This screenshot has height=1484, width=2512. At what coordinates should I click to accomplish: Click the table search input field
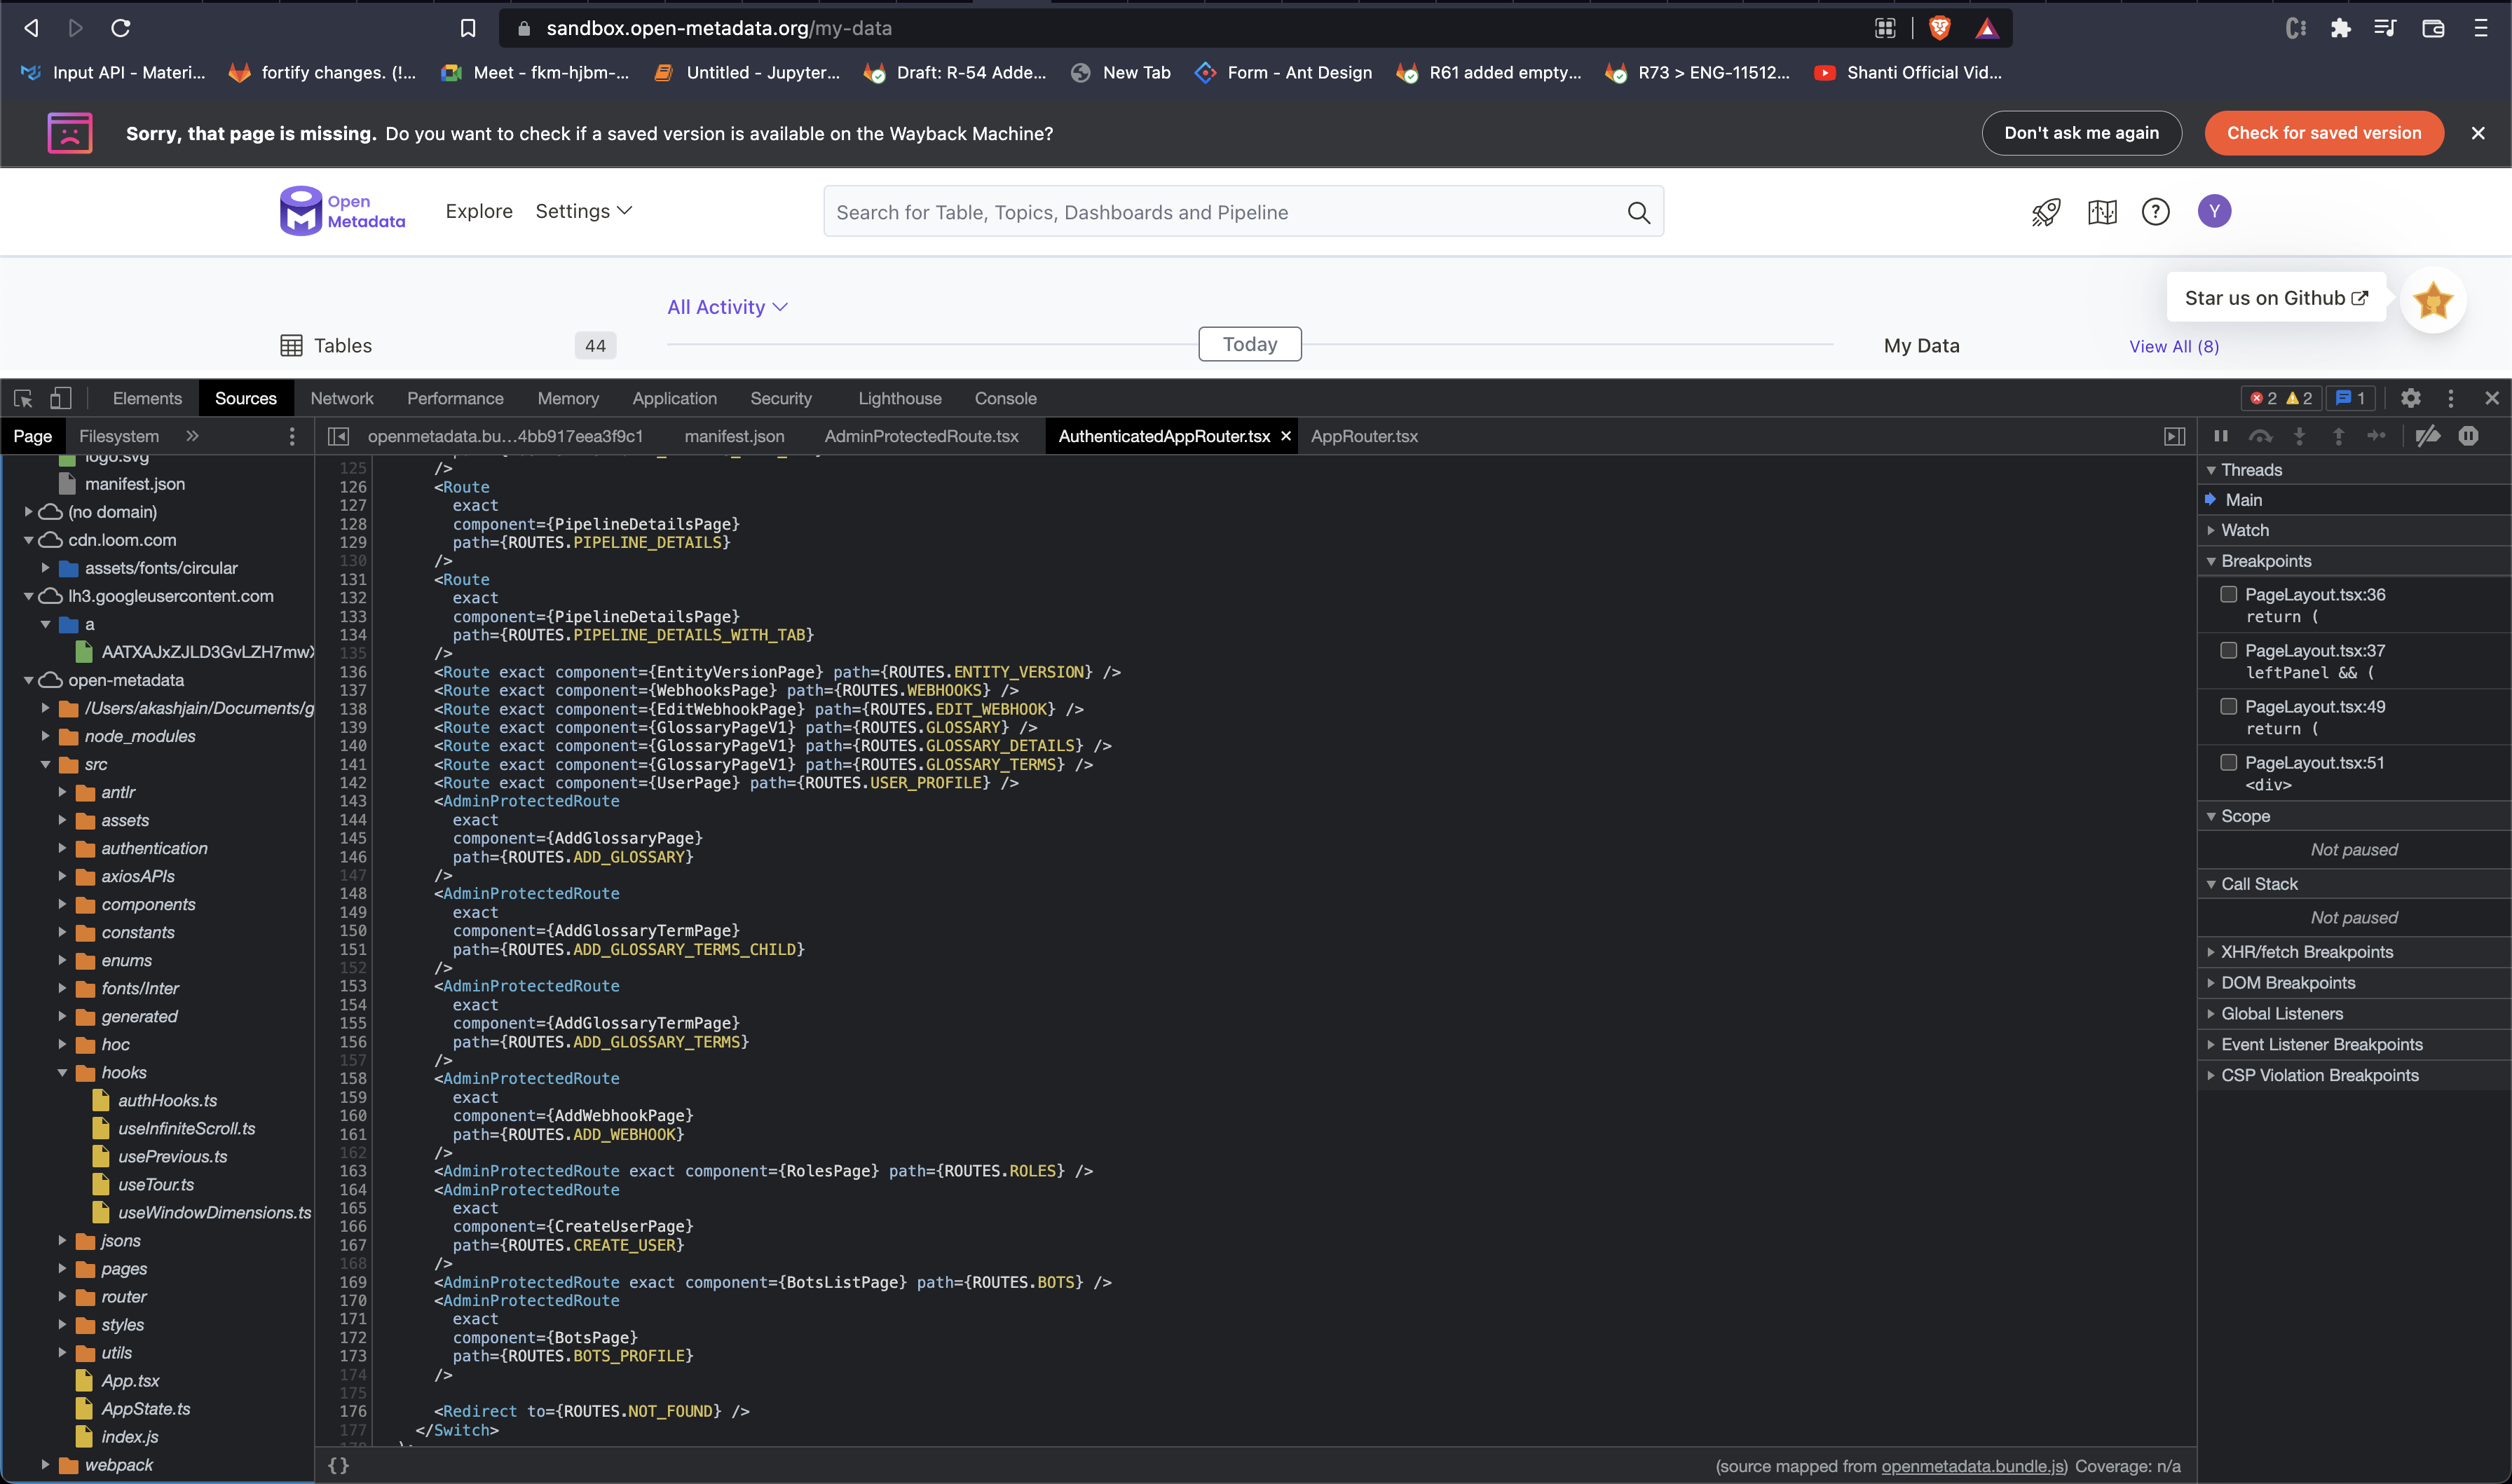pos(1243,212)
